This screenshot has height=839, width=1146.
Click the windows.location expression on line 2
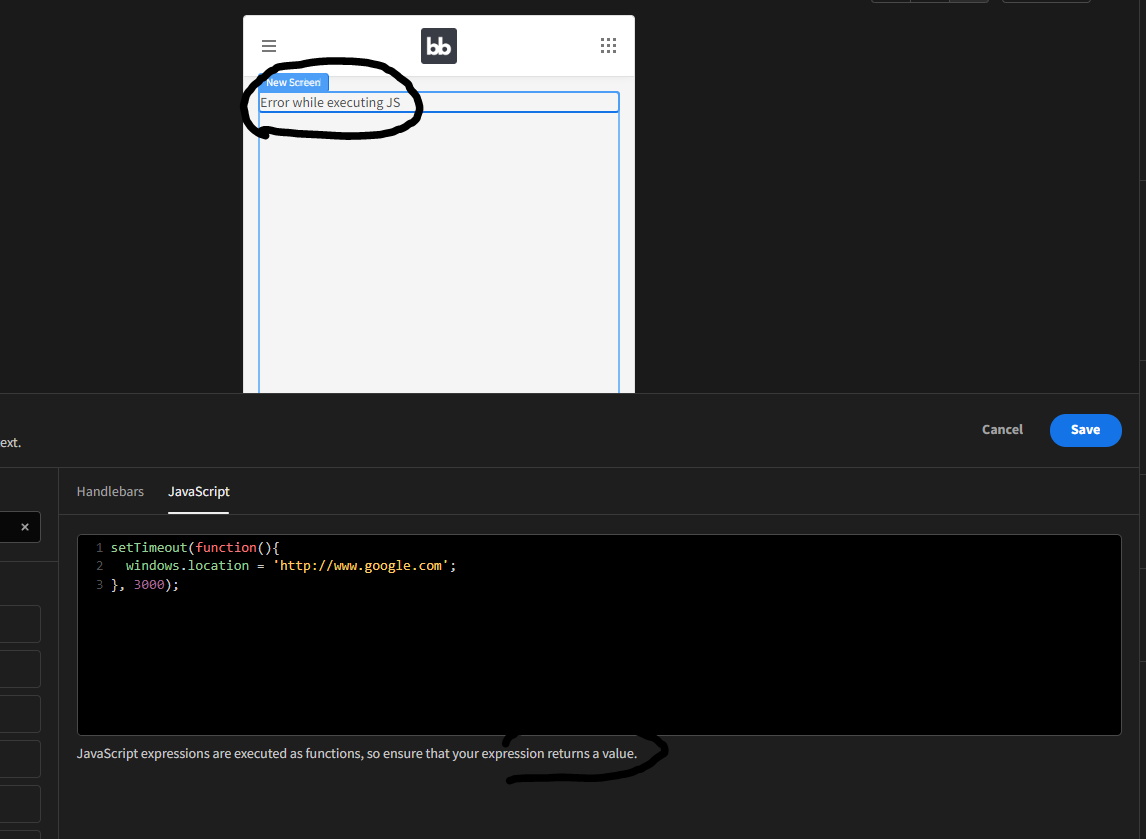point(190,565)
